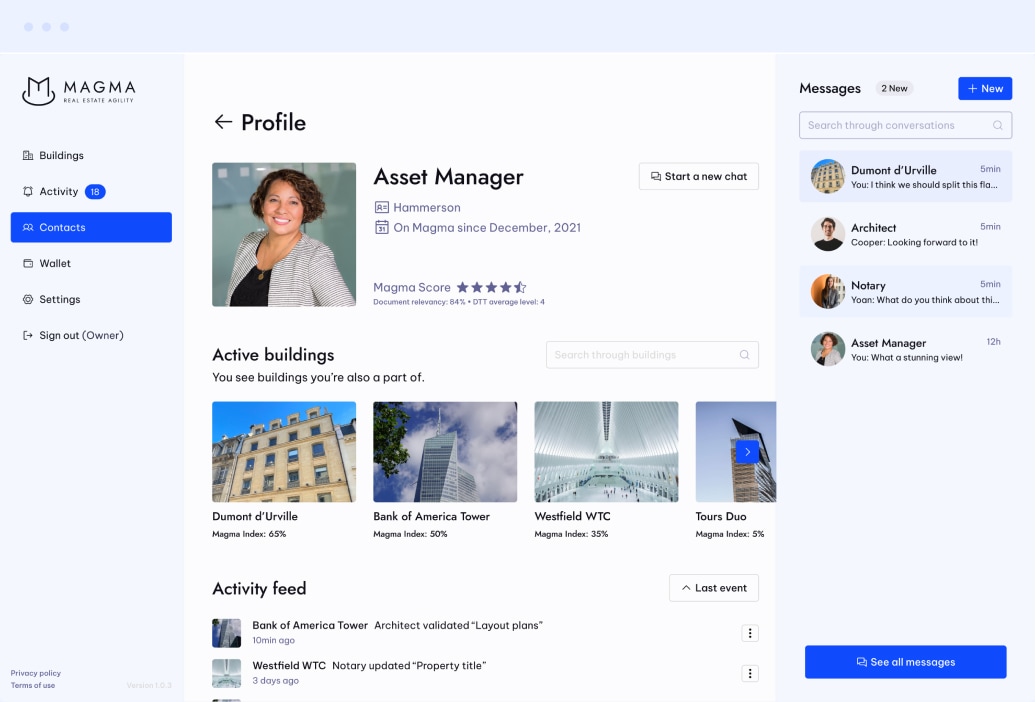The width and height of the screenshot is (1036, 702).
Task: Open See all messages
Action: (x=905, y=661)
